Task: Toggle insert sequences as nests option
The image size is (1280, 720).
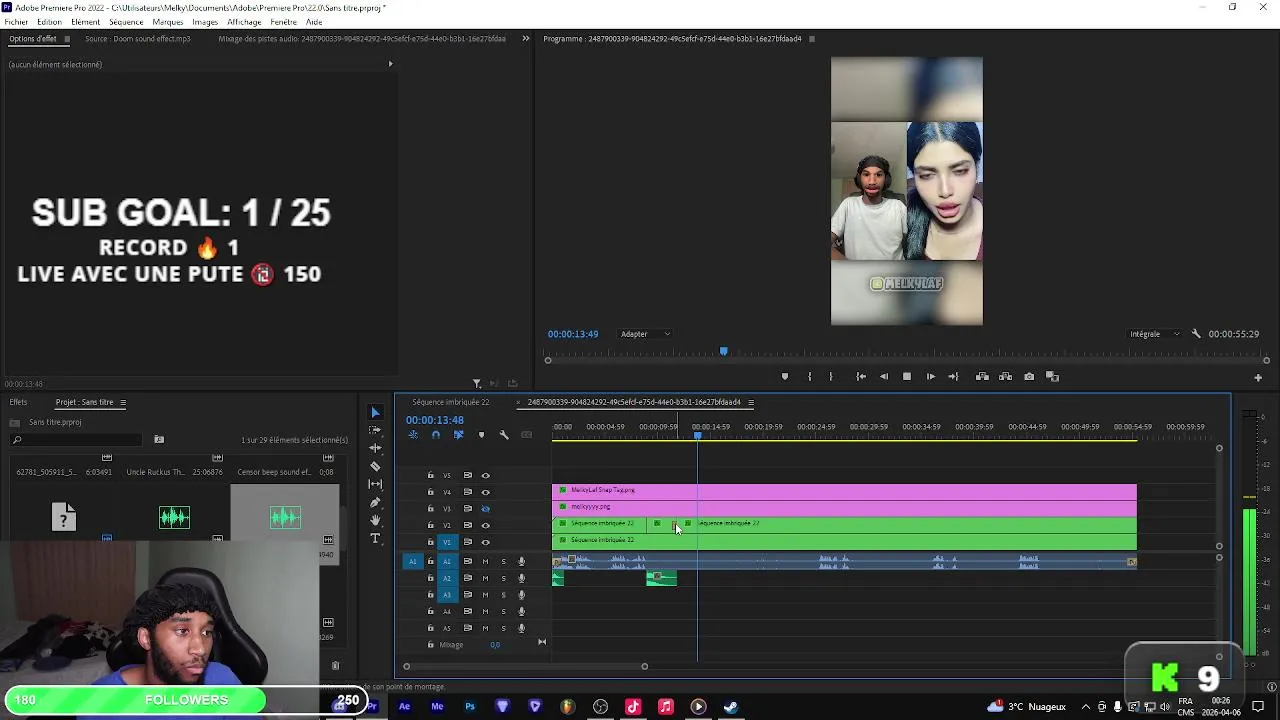Action: pos(413,435)
